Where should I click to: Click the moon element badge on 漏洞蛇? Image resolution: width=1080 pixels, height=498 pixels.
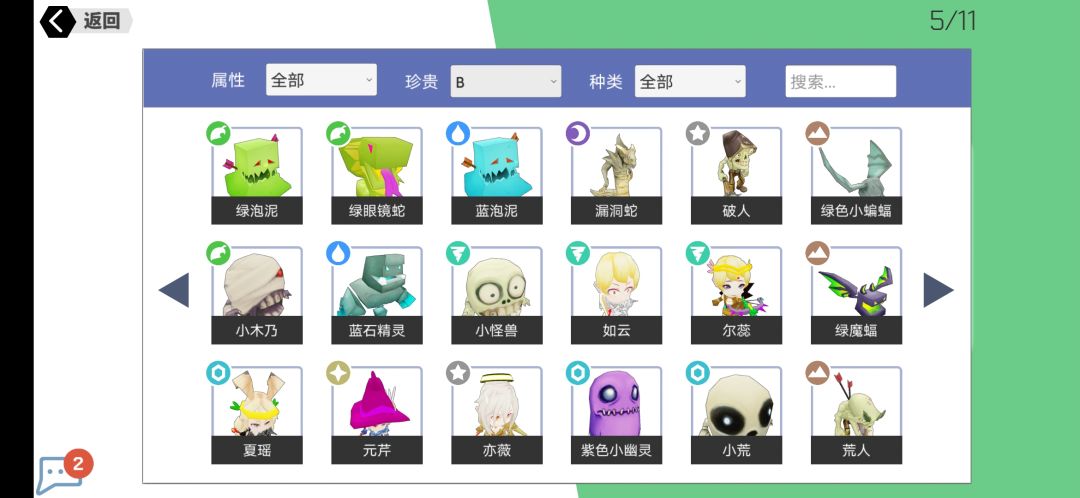click(578, 133)
